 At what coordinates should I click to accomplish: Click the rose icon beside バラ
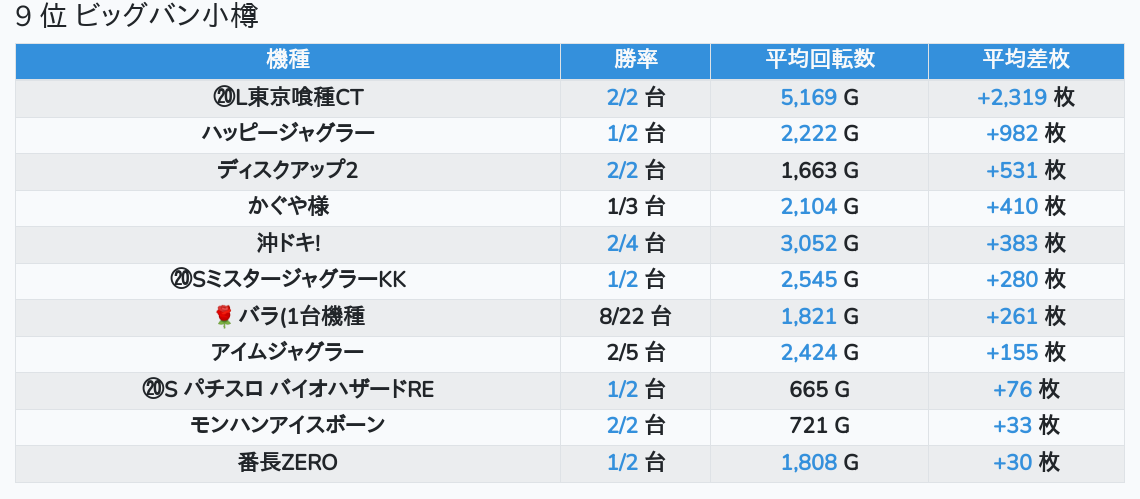(x=224, y=317)
